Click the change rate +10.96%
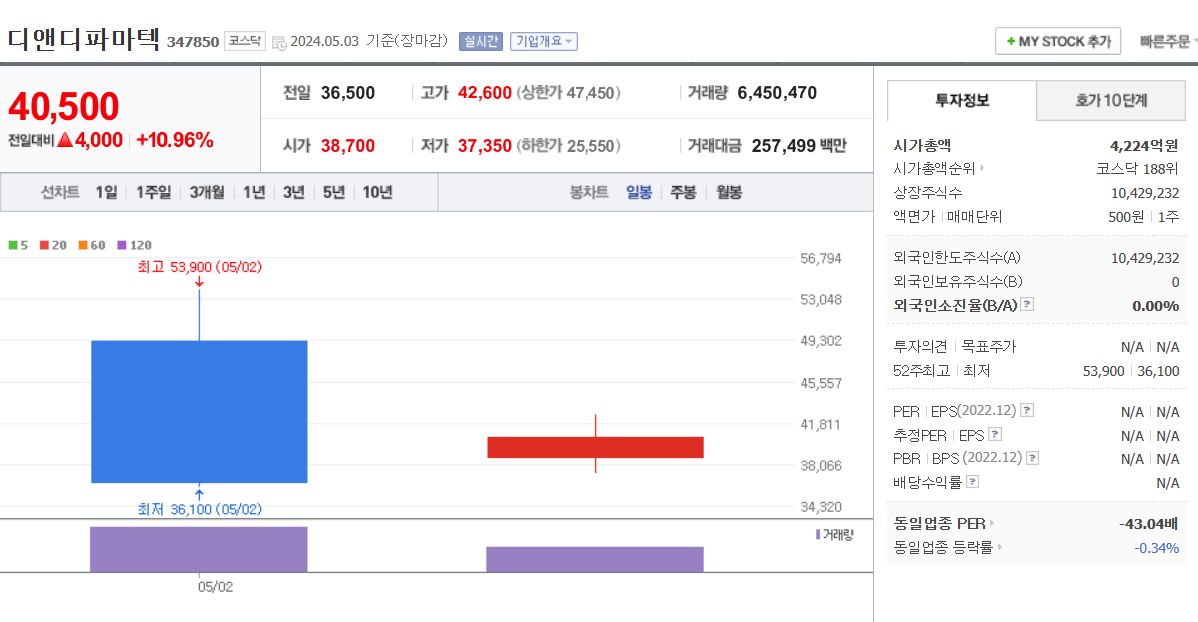 [175, 140]
